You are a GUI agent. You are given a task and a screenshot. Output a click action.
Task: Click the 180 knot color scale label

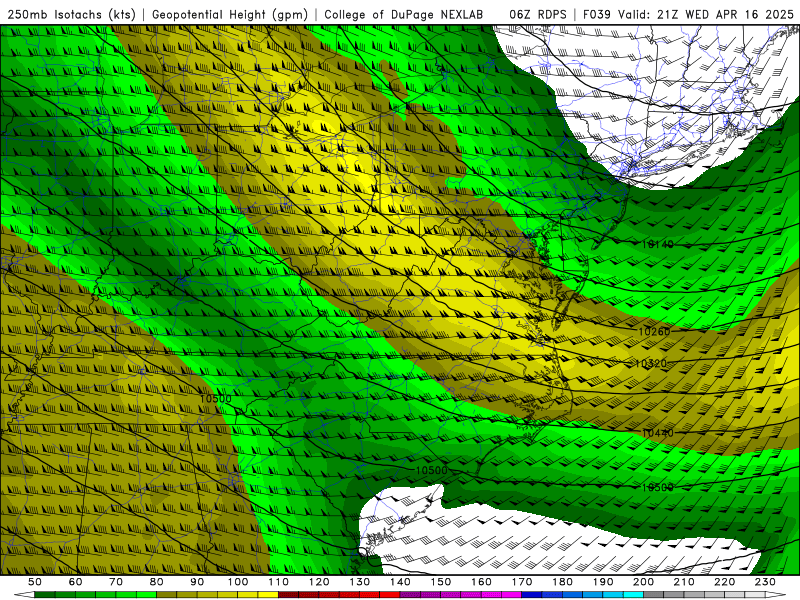point(562,582)
